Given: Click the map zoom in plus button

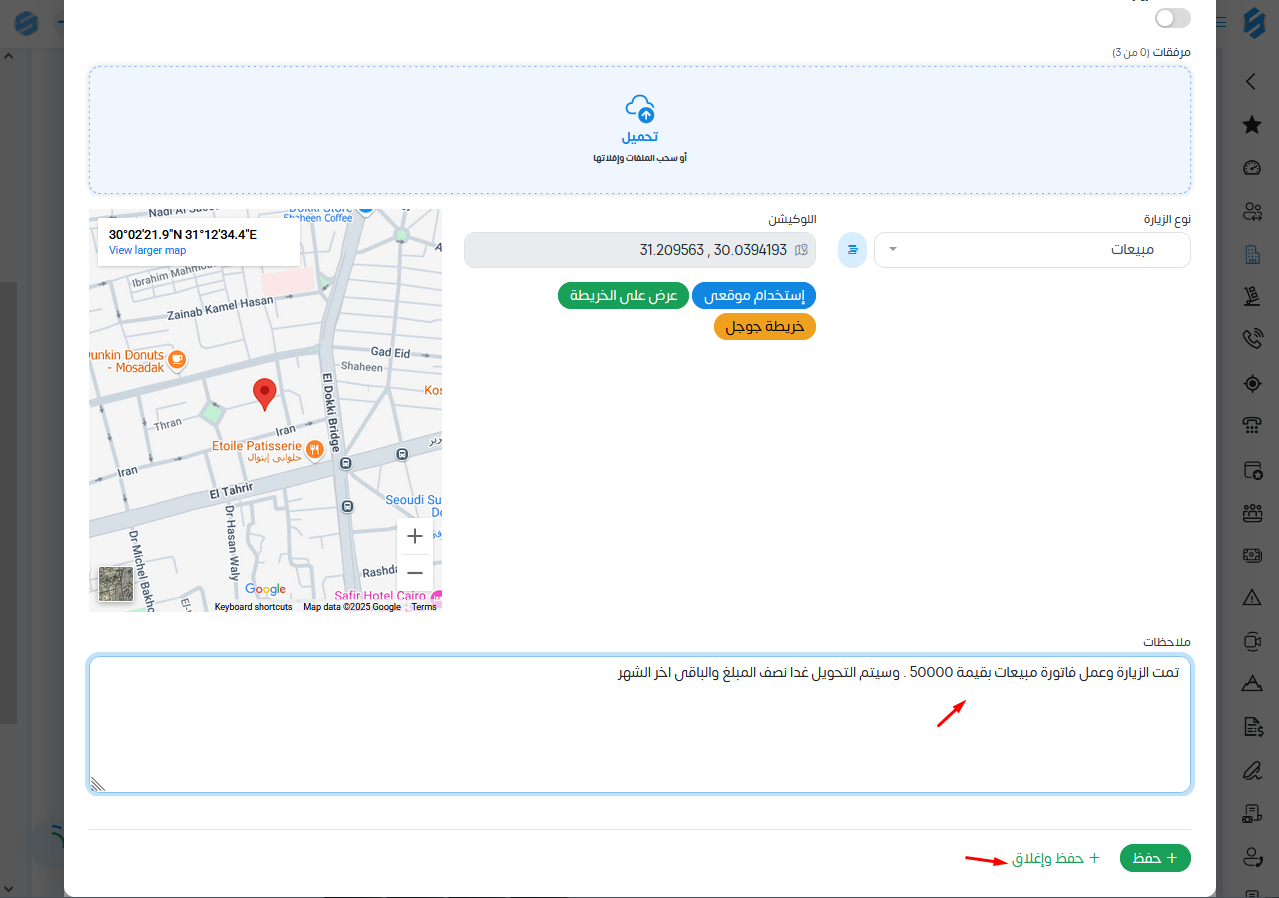Looking at the screenshot, I should click(415, 536).
